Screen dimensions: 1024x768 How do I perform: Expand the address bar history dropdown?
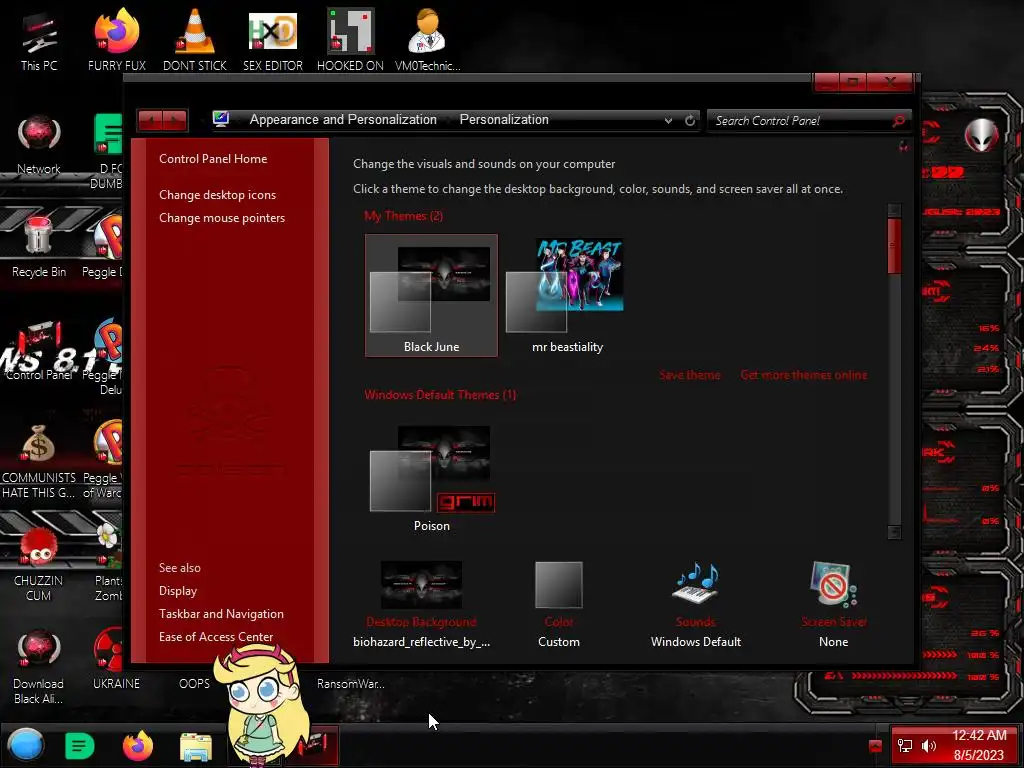(667, 121)
